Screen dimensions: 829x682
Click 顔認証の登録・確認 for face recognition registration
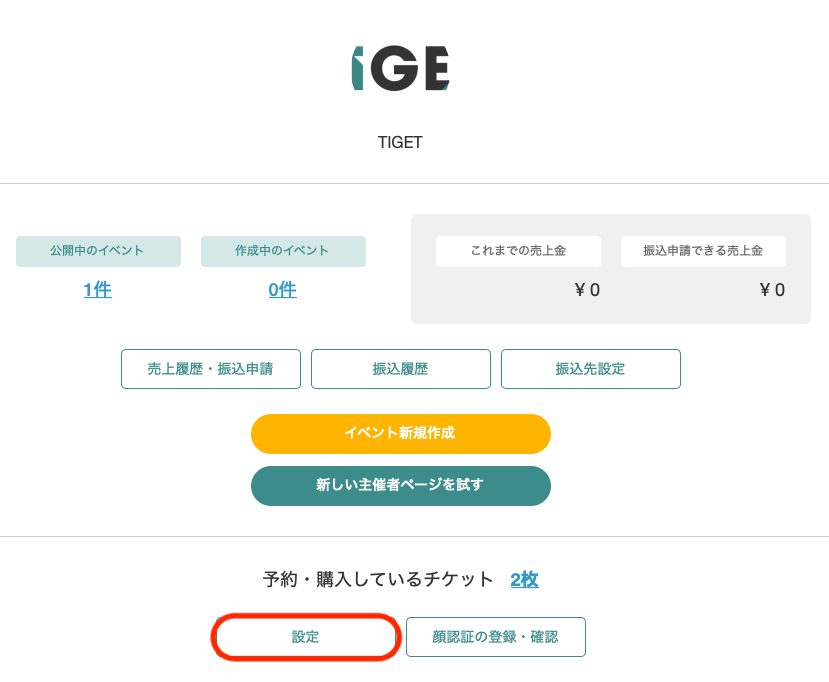point(496,637)
